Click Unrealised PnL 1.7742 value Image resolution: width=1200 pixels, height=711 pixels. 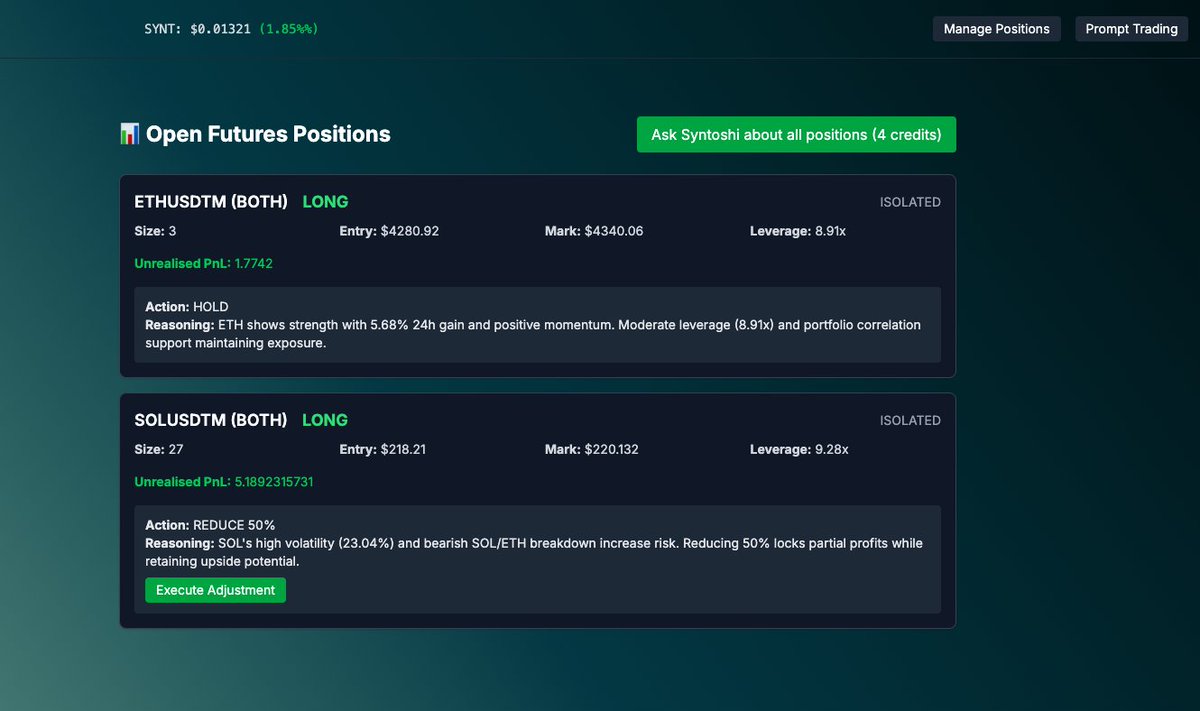click(x=203, y=264)
